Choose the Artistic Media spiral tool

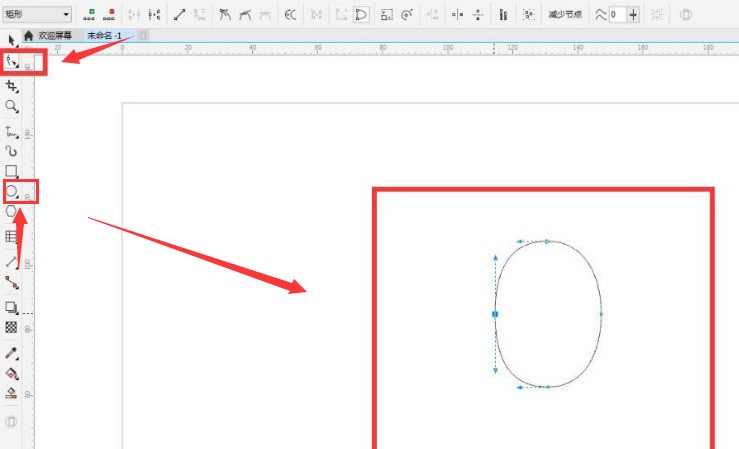12,151
